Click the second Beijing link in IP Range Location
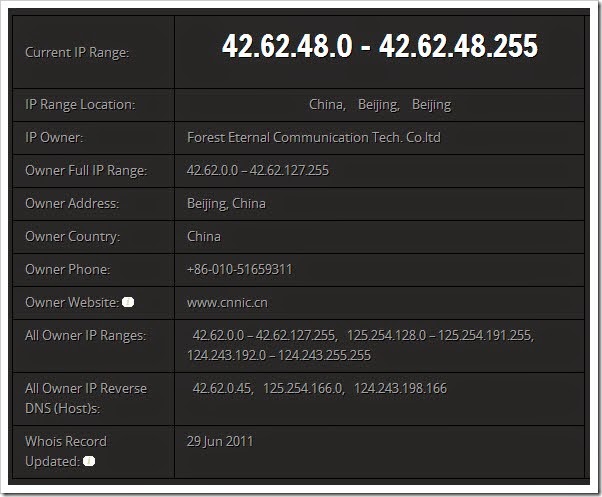The width and height of the screenshot is (602, 497). (x=432, y=104)
